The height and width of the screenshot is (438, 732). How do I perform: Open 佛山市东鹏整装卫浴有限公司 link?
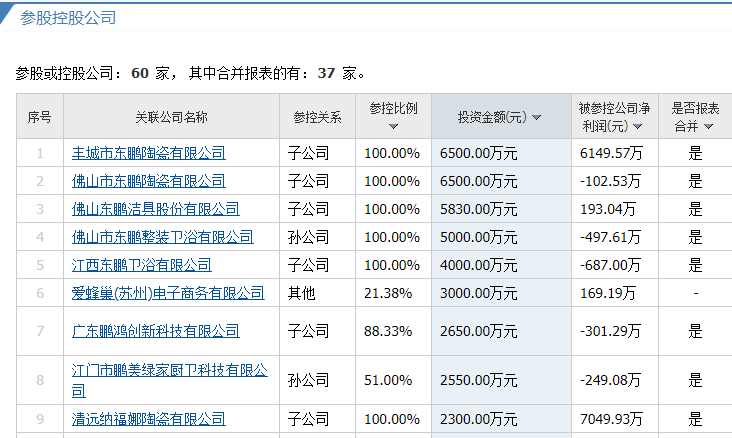coord(162,237)
